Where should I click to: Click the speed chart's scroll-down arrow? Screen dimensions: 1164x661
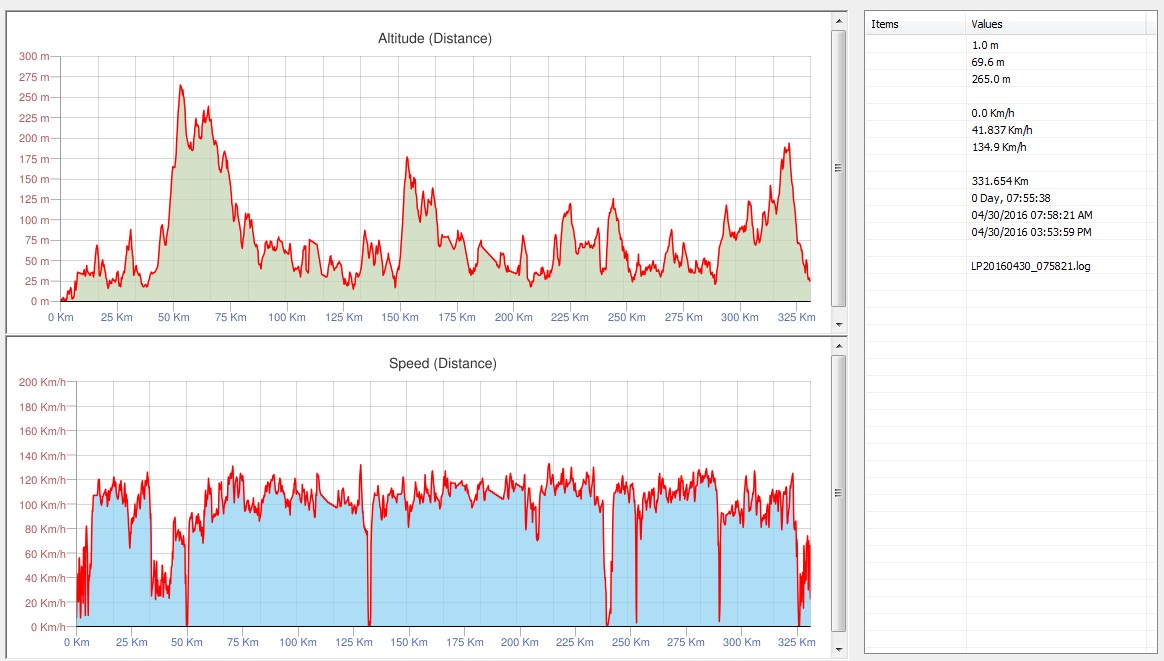point(839,648)
